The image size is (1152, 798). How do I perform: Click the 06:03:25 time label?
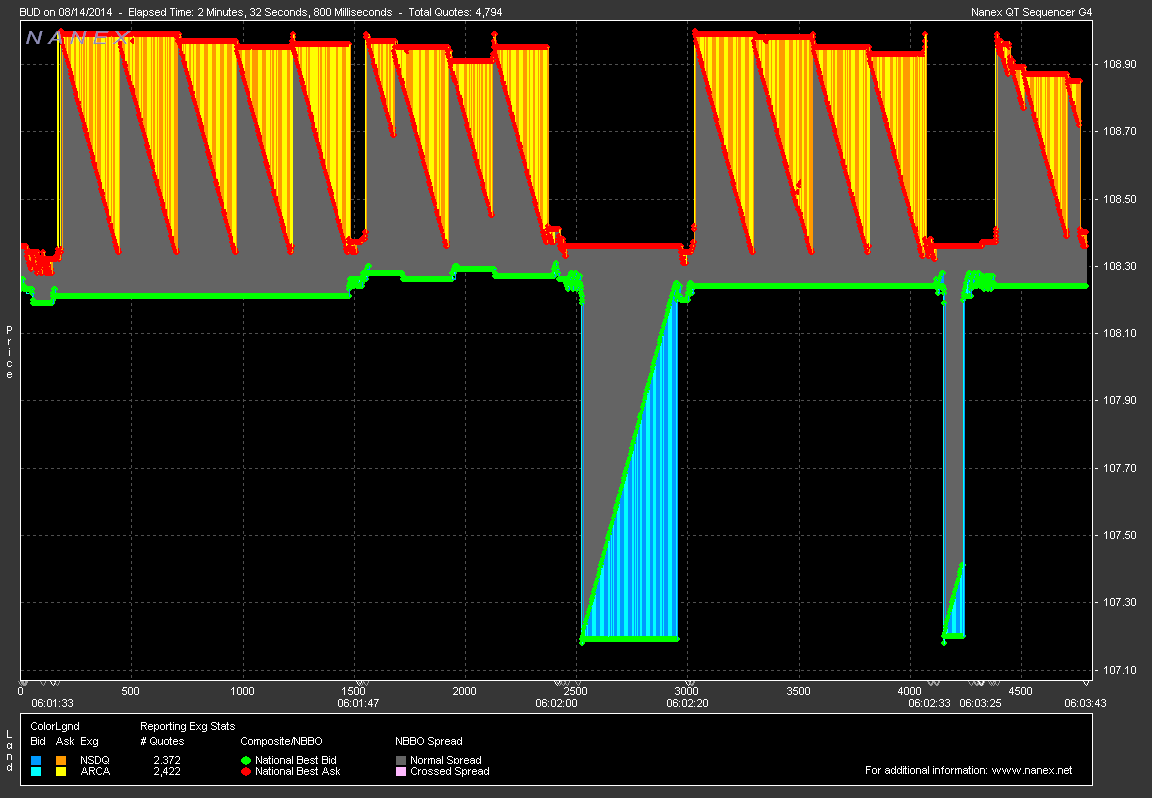click(981, 703)
